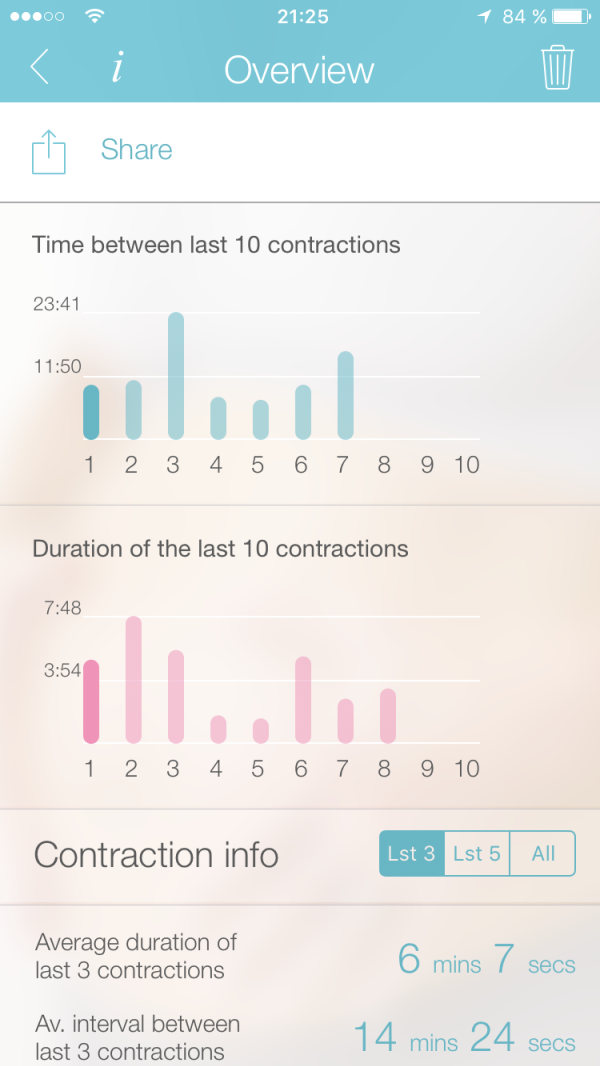Tap pink duration bar for contraction 8
The height and width of the screenshot is (1066, 600).
pos(388,716)
